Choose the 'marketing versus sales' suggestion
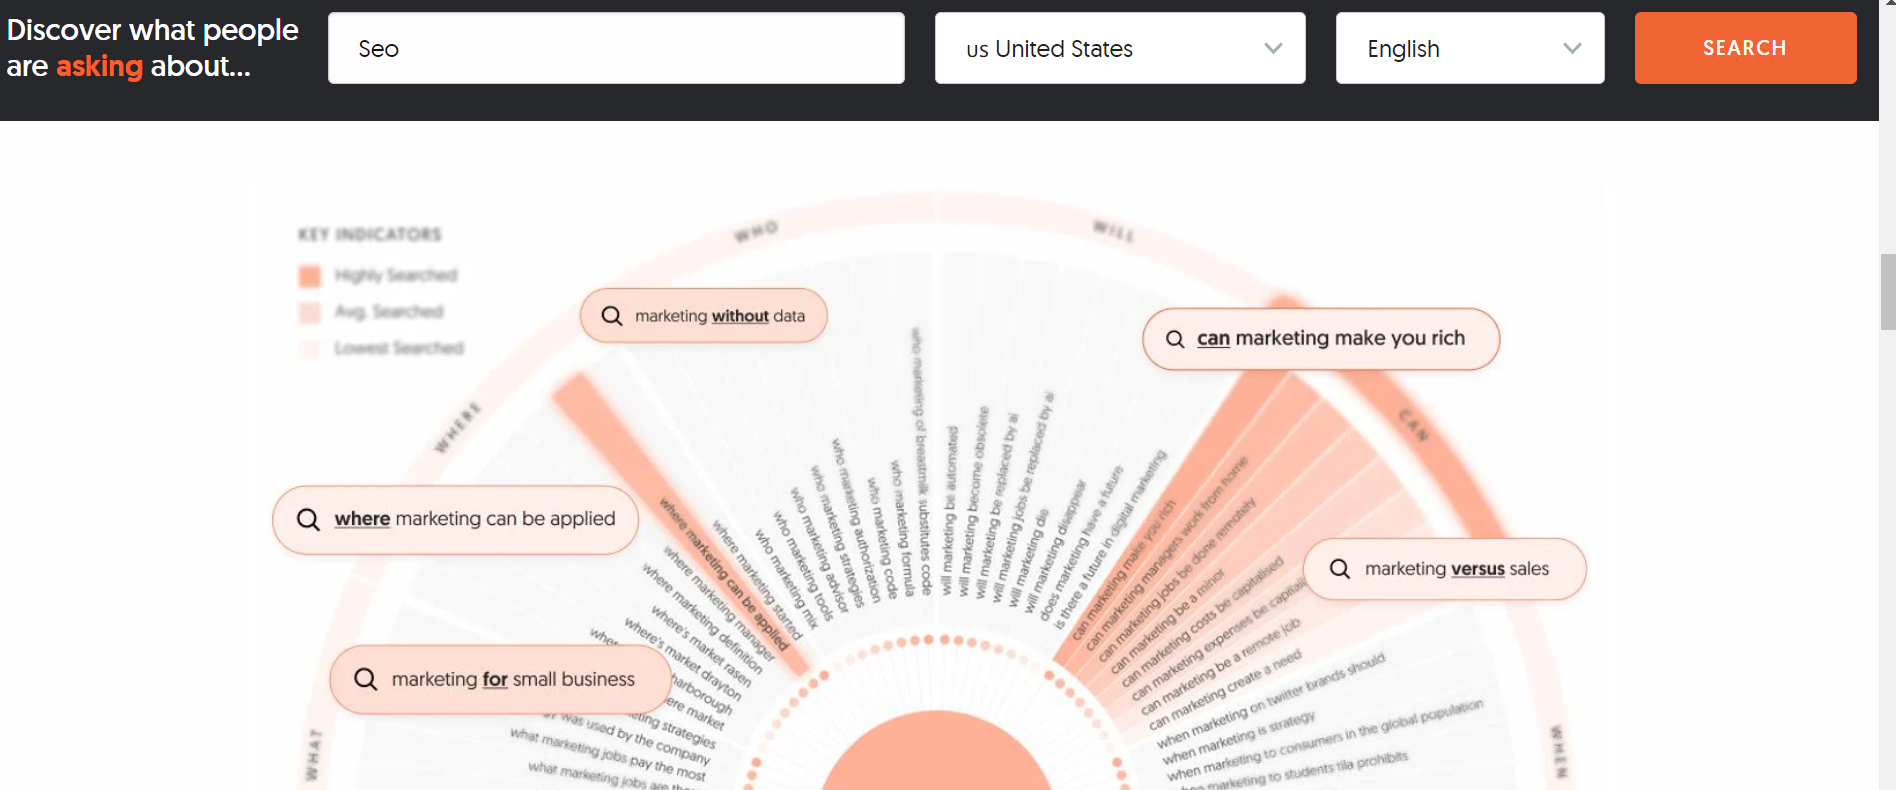1896x790 pixels. click(x=1456, y=569)
